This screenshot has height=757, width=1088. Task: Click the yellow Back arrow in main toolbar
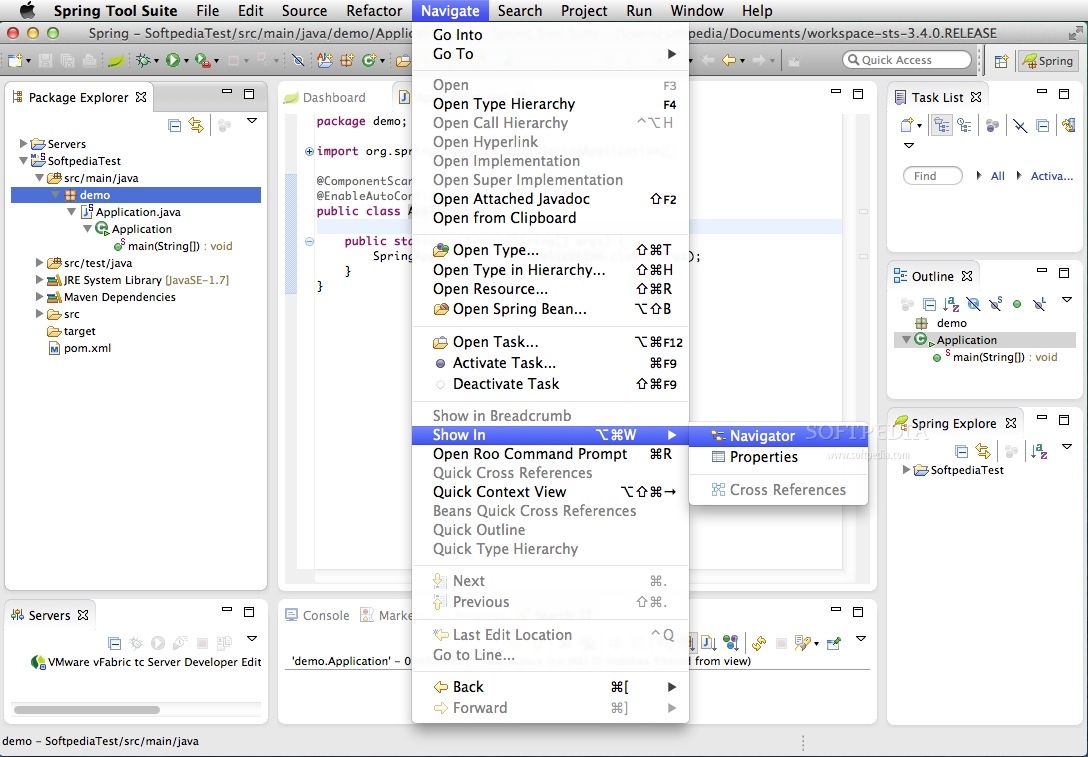pos(729,60)
